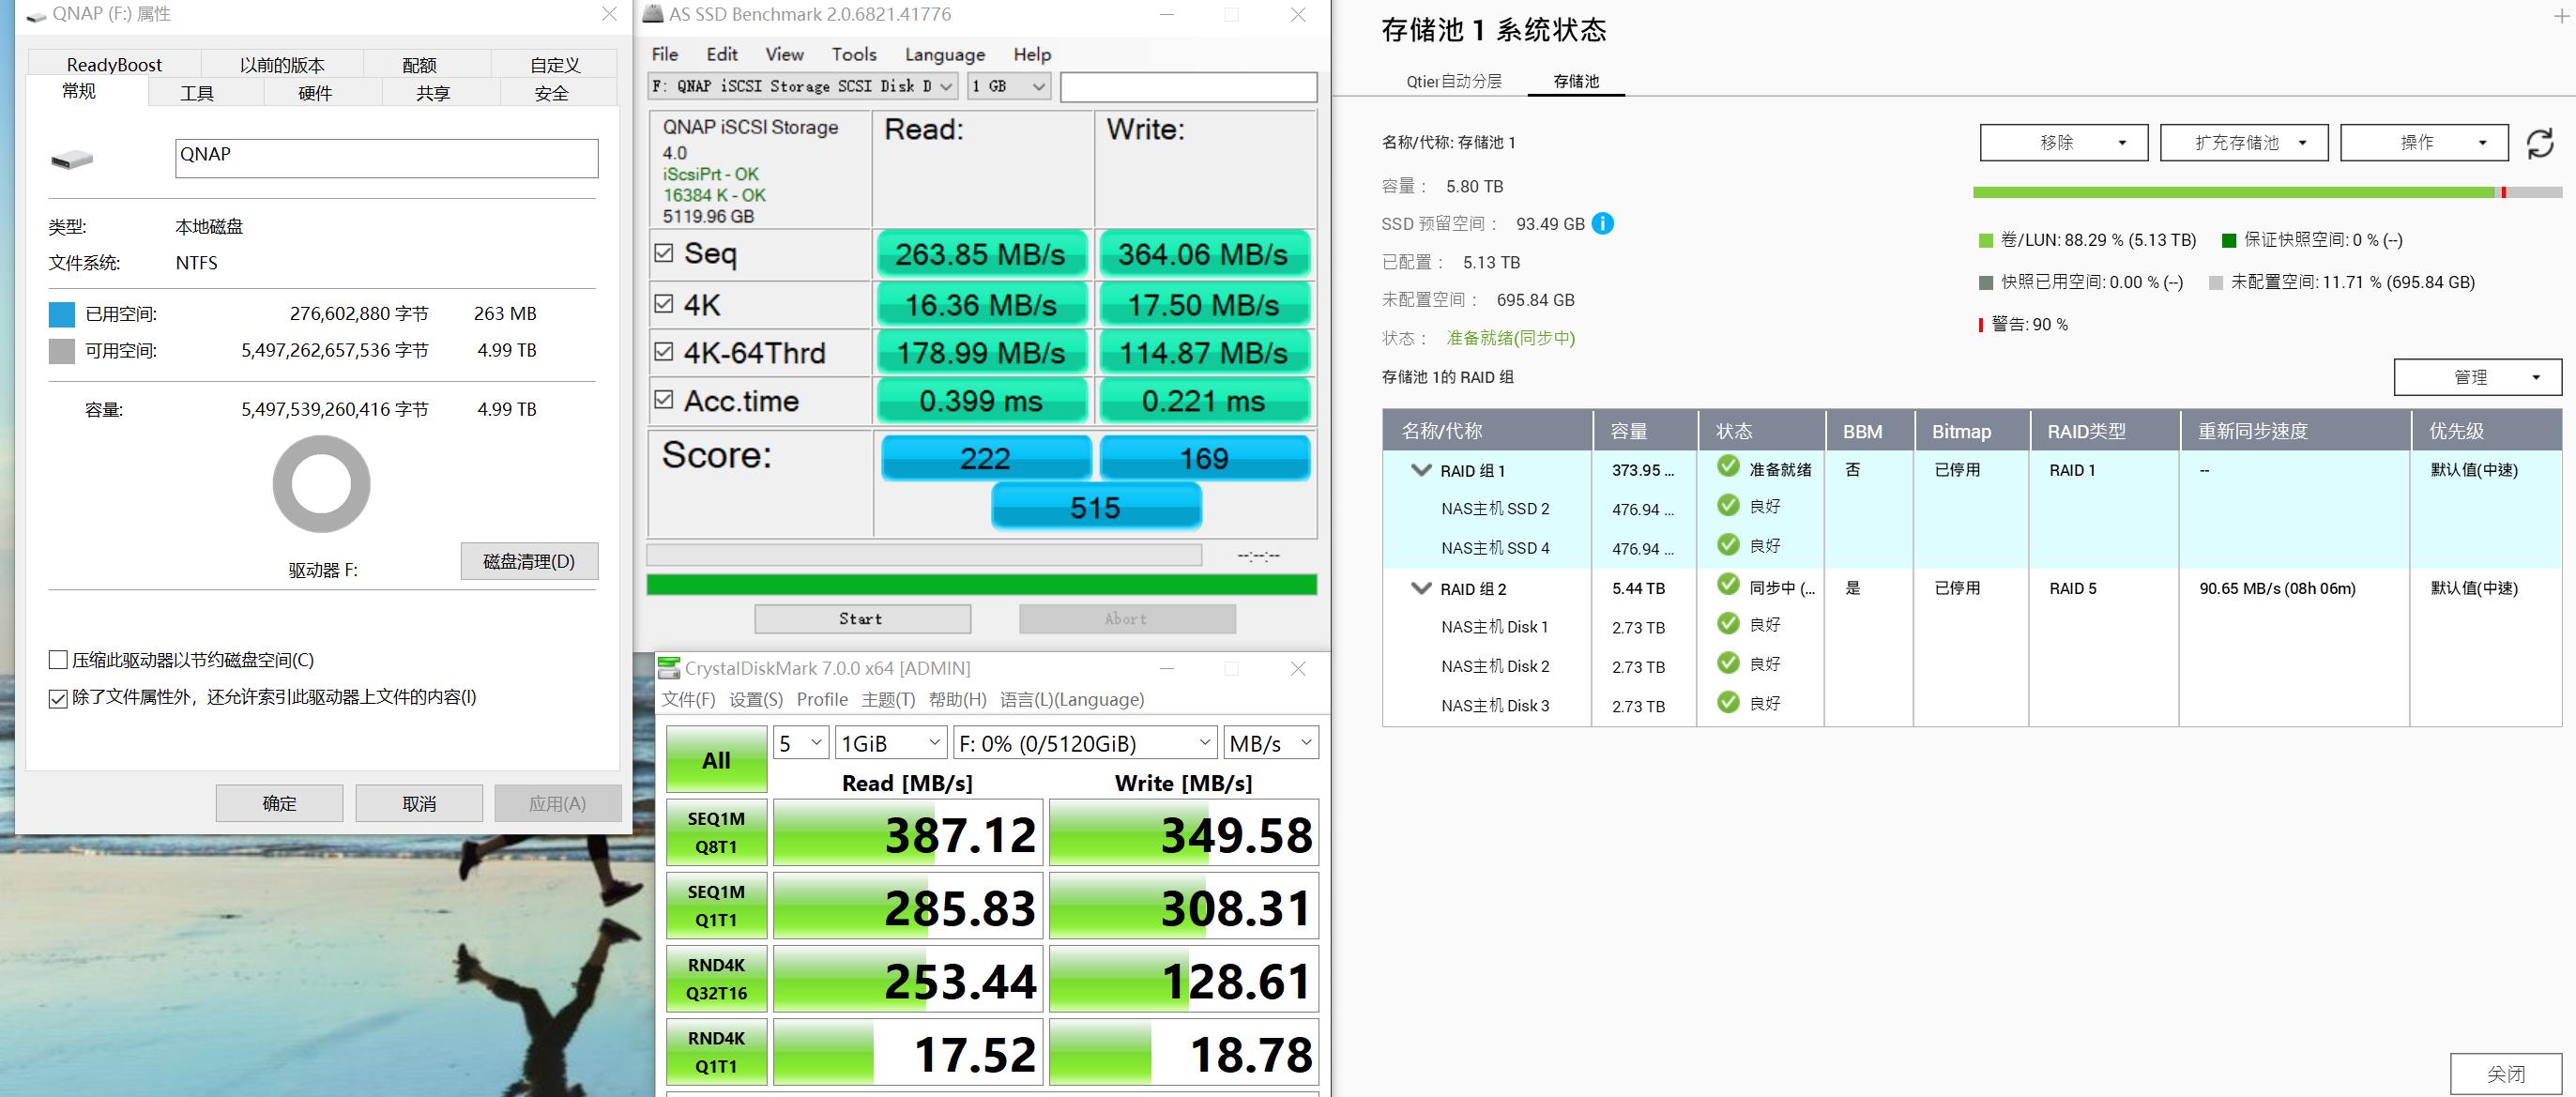Open the Tools menu in AS SSD
2576x1097 pixels.
coord(853,54)
